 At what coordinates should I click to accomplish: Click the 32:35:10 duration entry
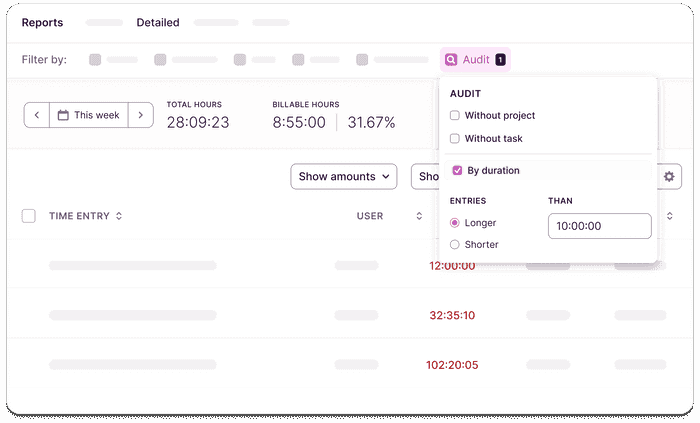tap(452, 315)
